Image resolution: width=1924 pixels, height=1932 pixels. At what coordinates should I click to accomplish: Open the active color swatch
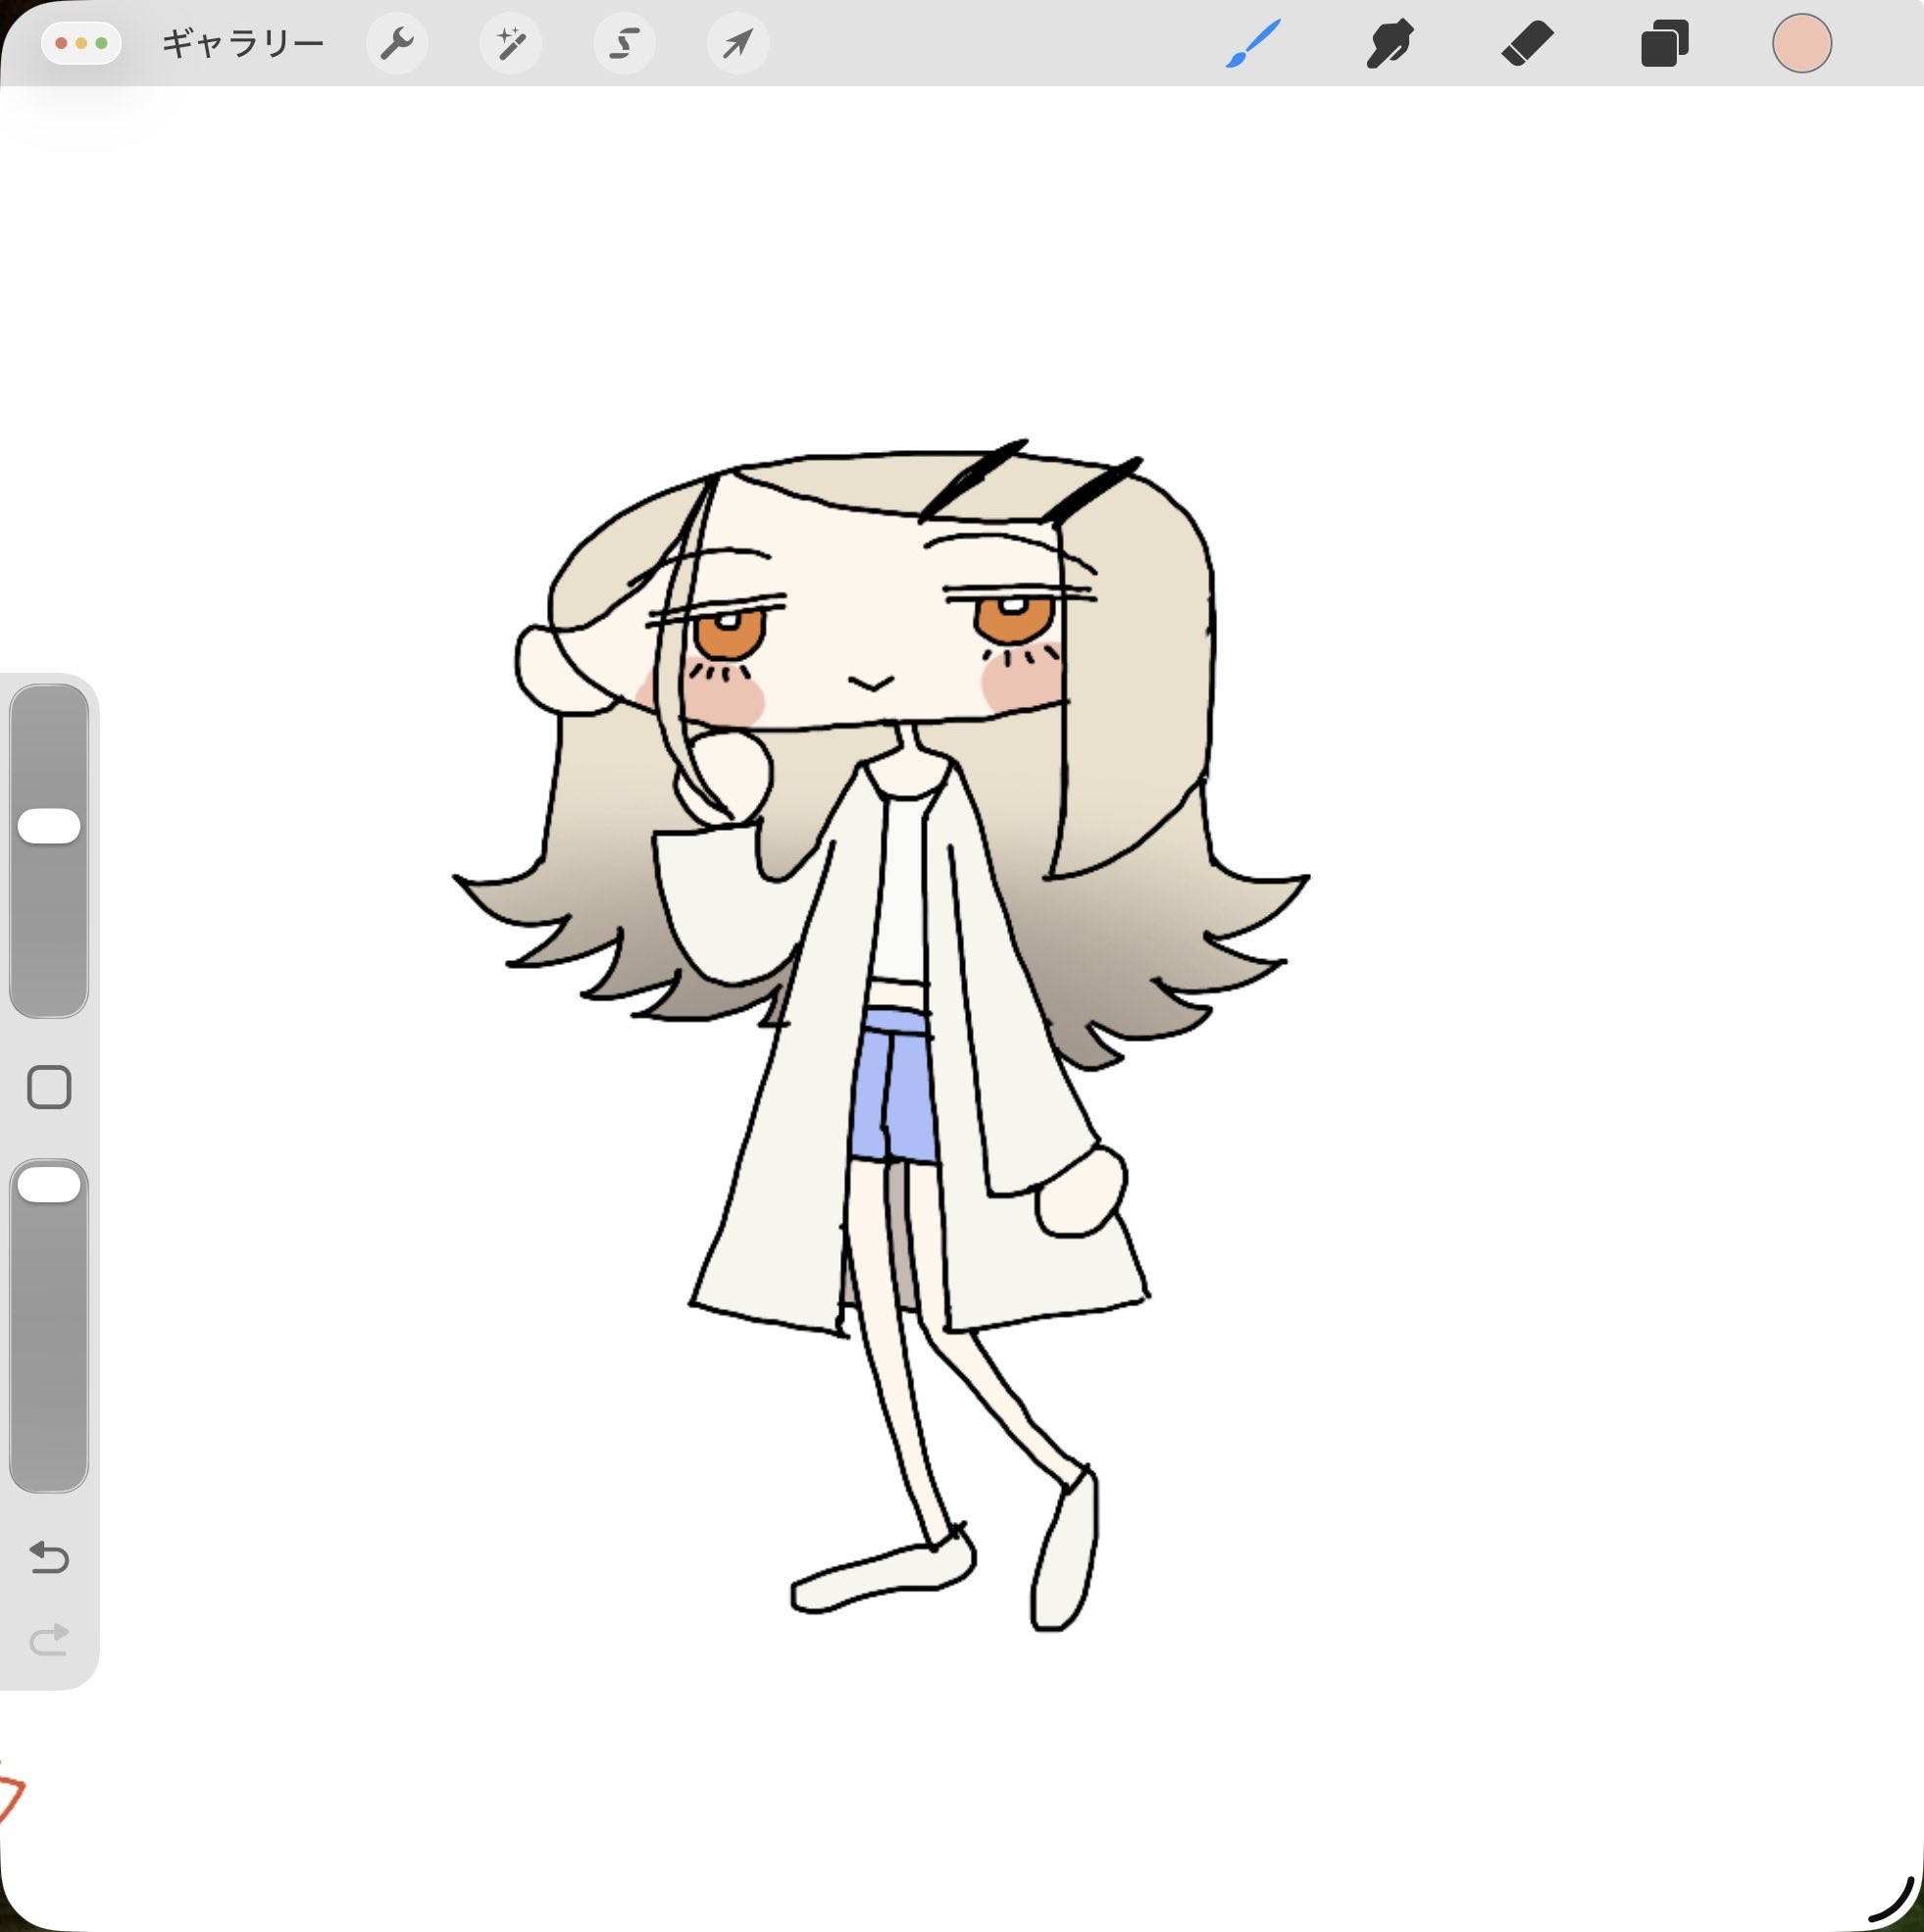(x=1802, y=44)
